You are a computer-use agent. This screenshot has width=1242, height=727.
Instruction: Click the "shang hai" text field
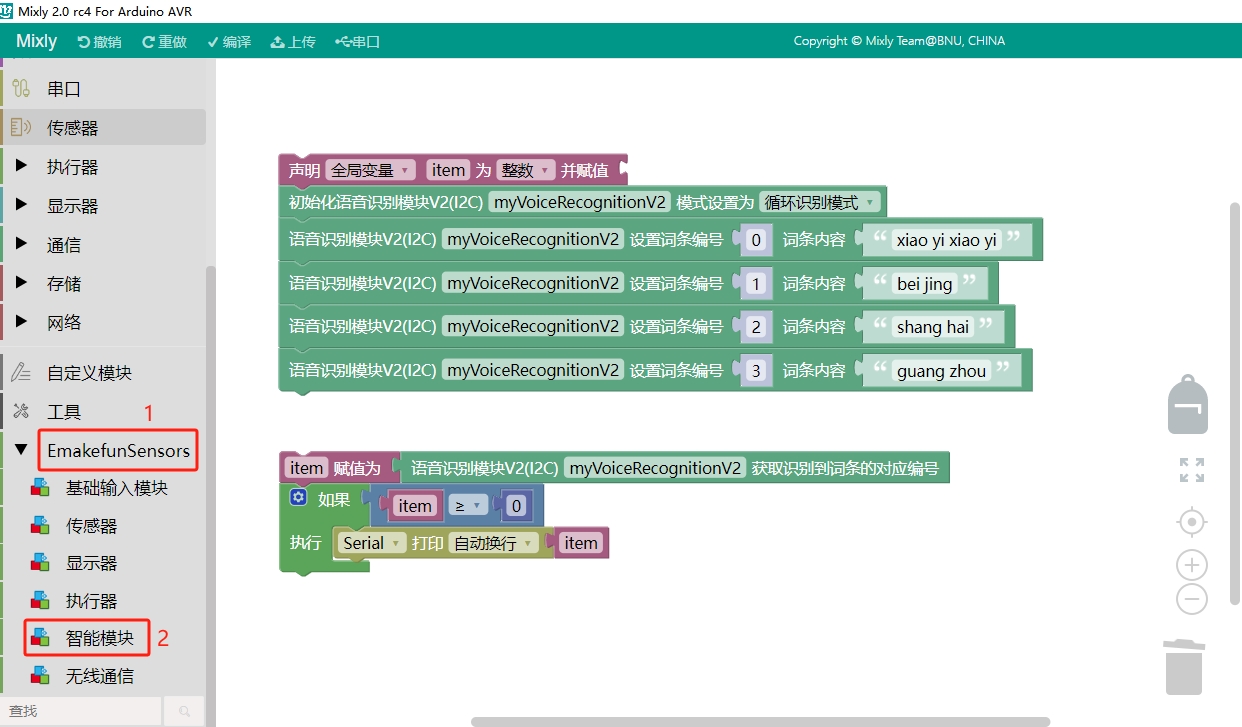coord(933,327)
